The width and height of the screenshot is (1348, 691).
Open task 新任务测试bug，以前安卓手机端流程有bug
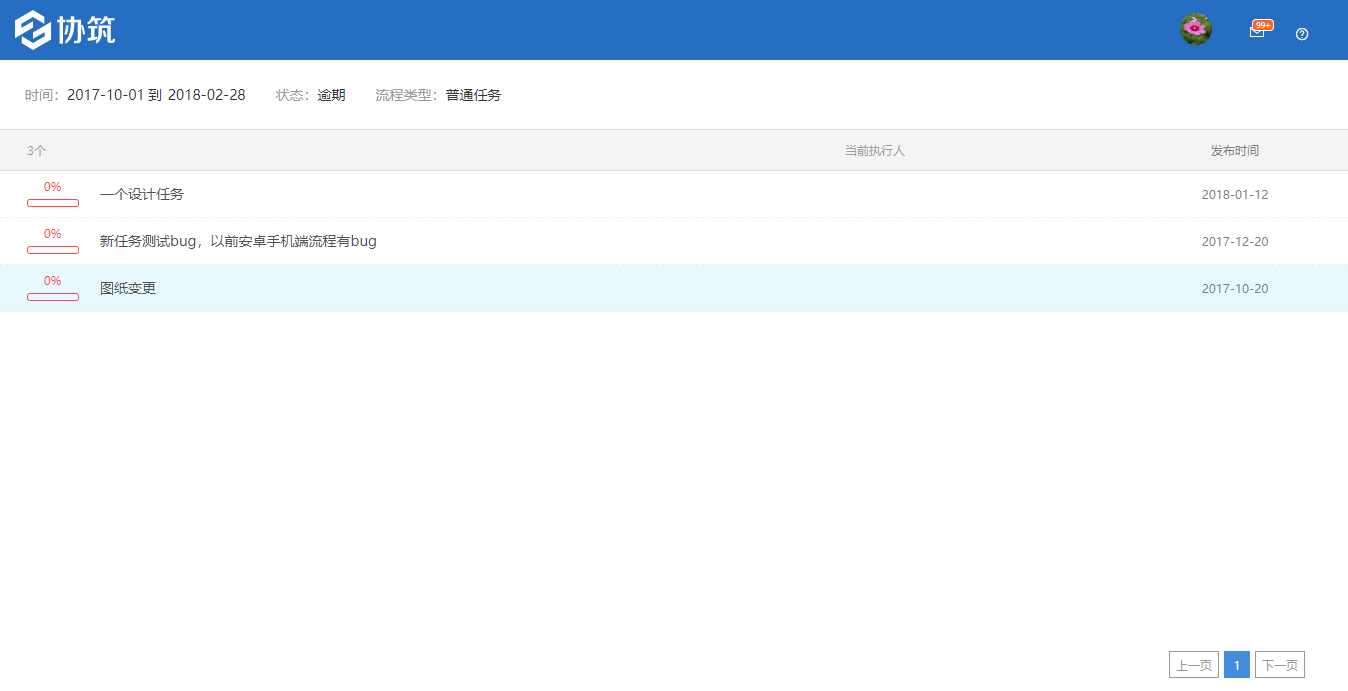click(238, 241)
